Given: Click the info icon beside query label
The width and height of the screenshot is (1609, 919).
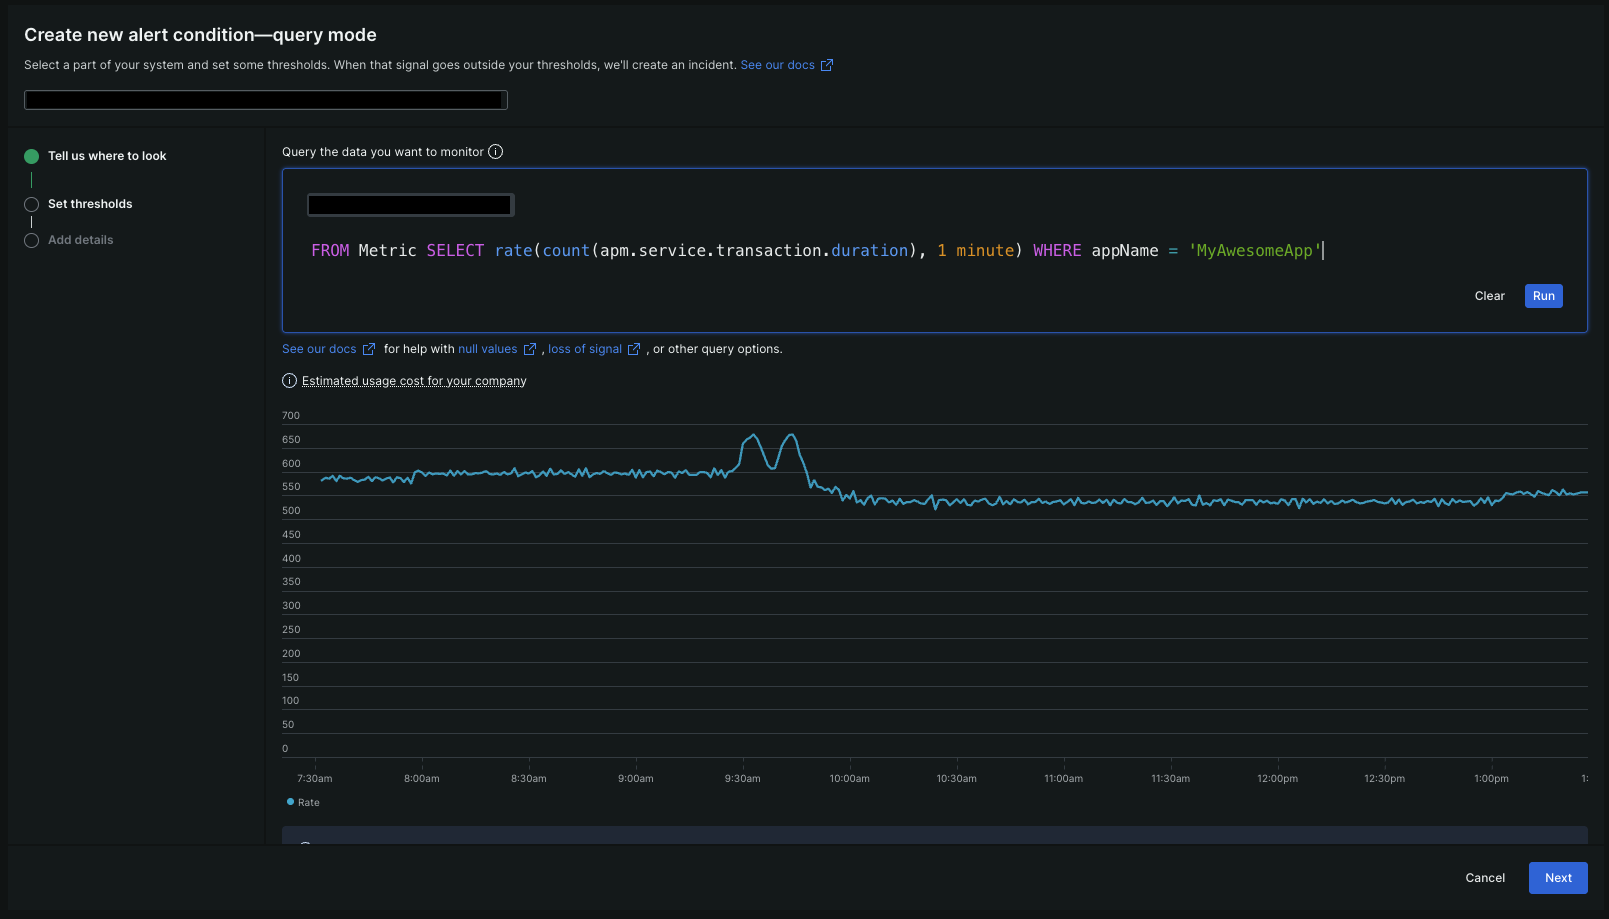Looking at the screenshot, I should (x=495, y=152).
